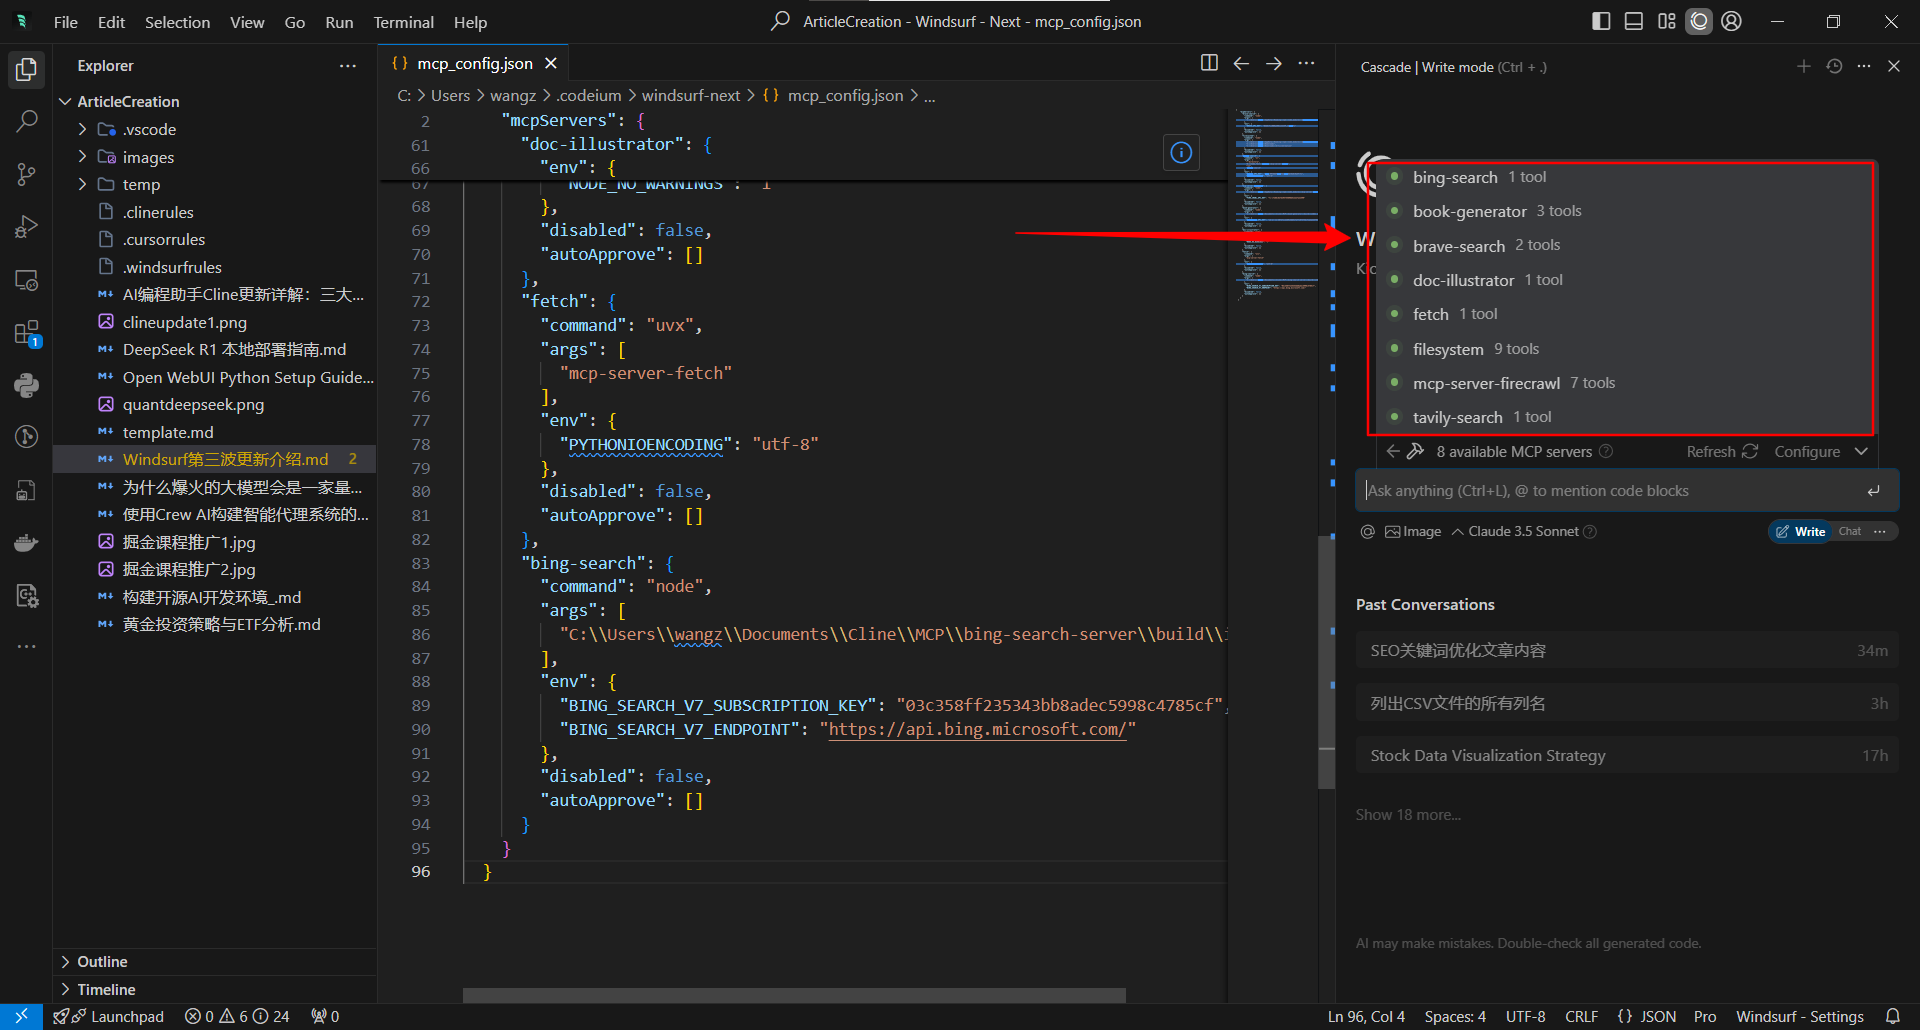The image size is (1920, 1030).
Task: Open the Search view in activity bar
Action: (26, 122)
